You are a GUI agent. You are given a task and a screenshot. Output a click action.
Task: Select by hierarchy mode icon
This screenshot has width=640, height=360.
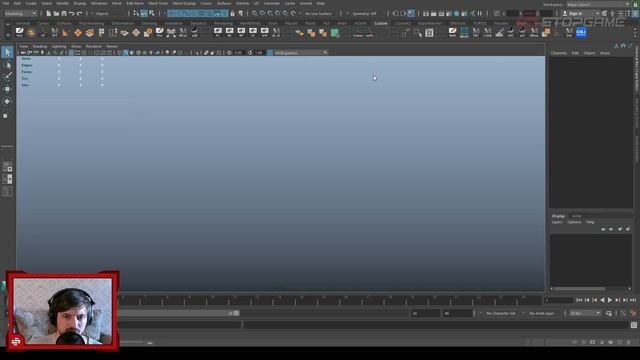tap(136, 13)
